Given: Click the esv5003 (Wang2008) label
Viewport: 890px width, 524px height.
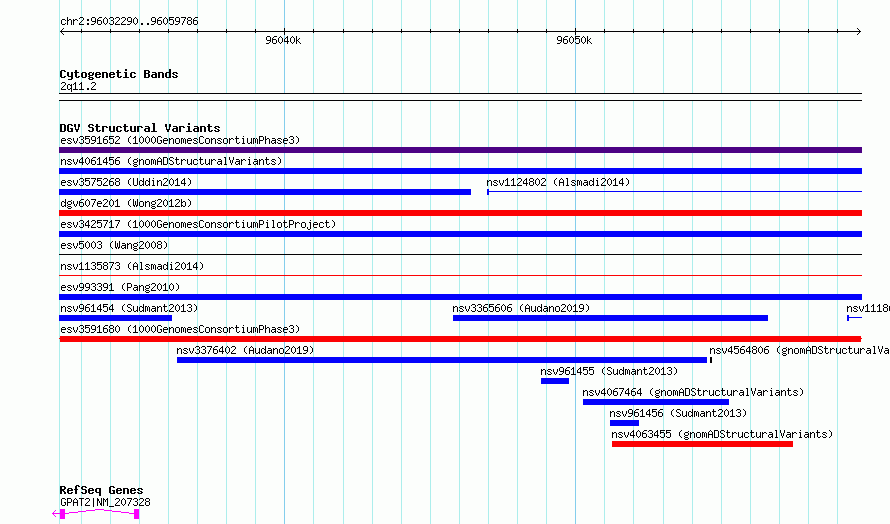Looking at the screenshot, I should (x=114, y=245).
